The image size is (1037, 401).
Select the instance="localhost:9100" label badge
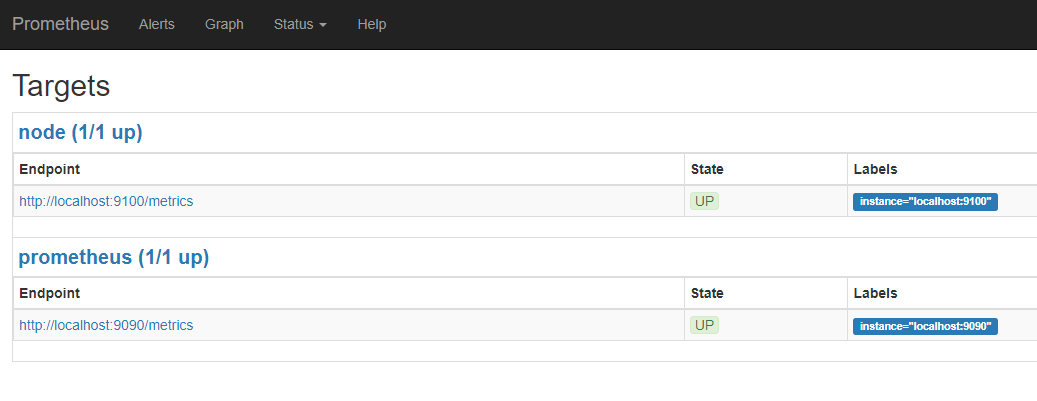[925, 202]
